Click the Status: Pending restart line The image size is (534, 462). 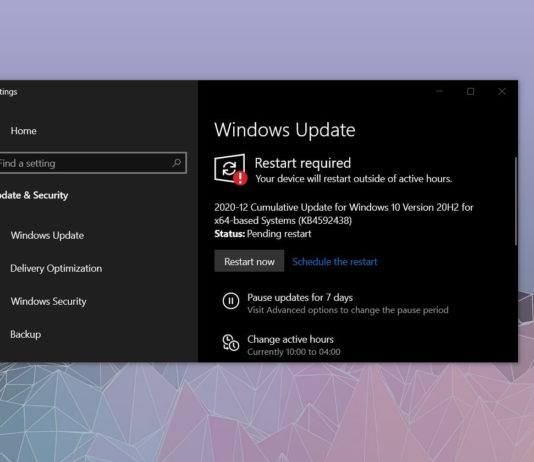(x=263, y=234)
